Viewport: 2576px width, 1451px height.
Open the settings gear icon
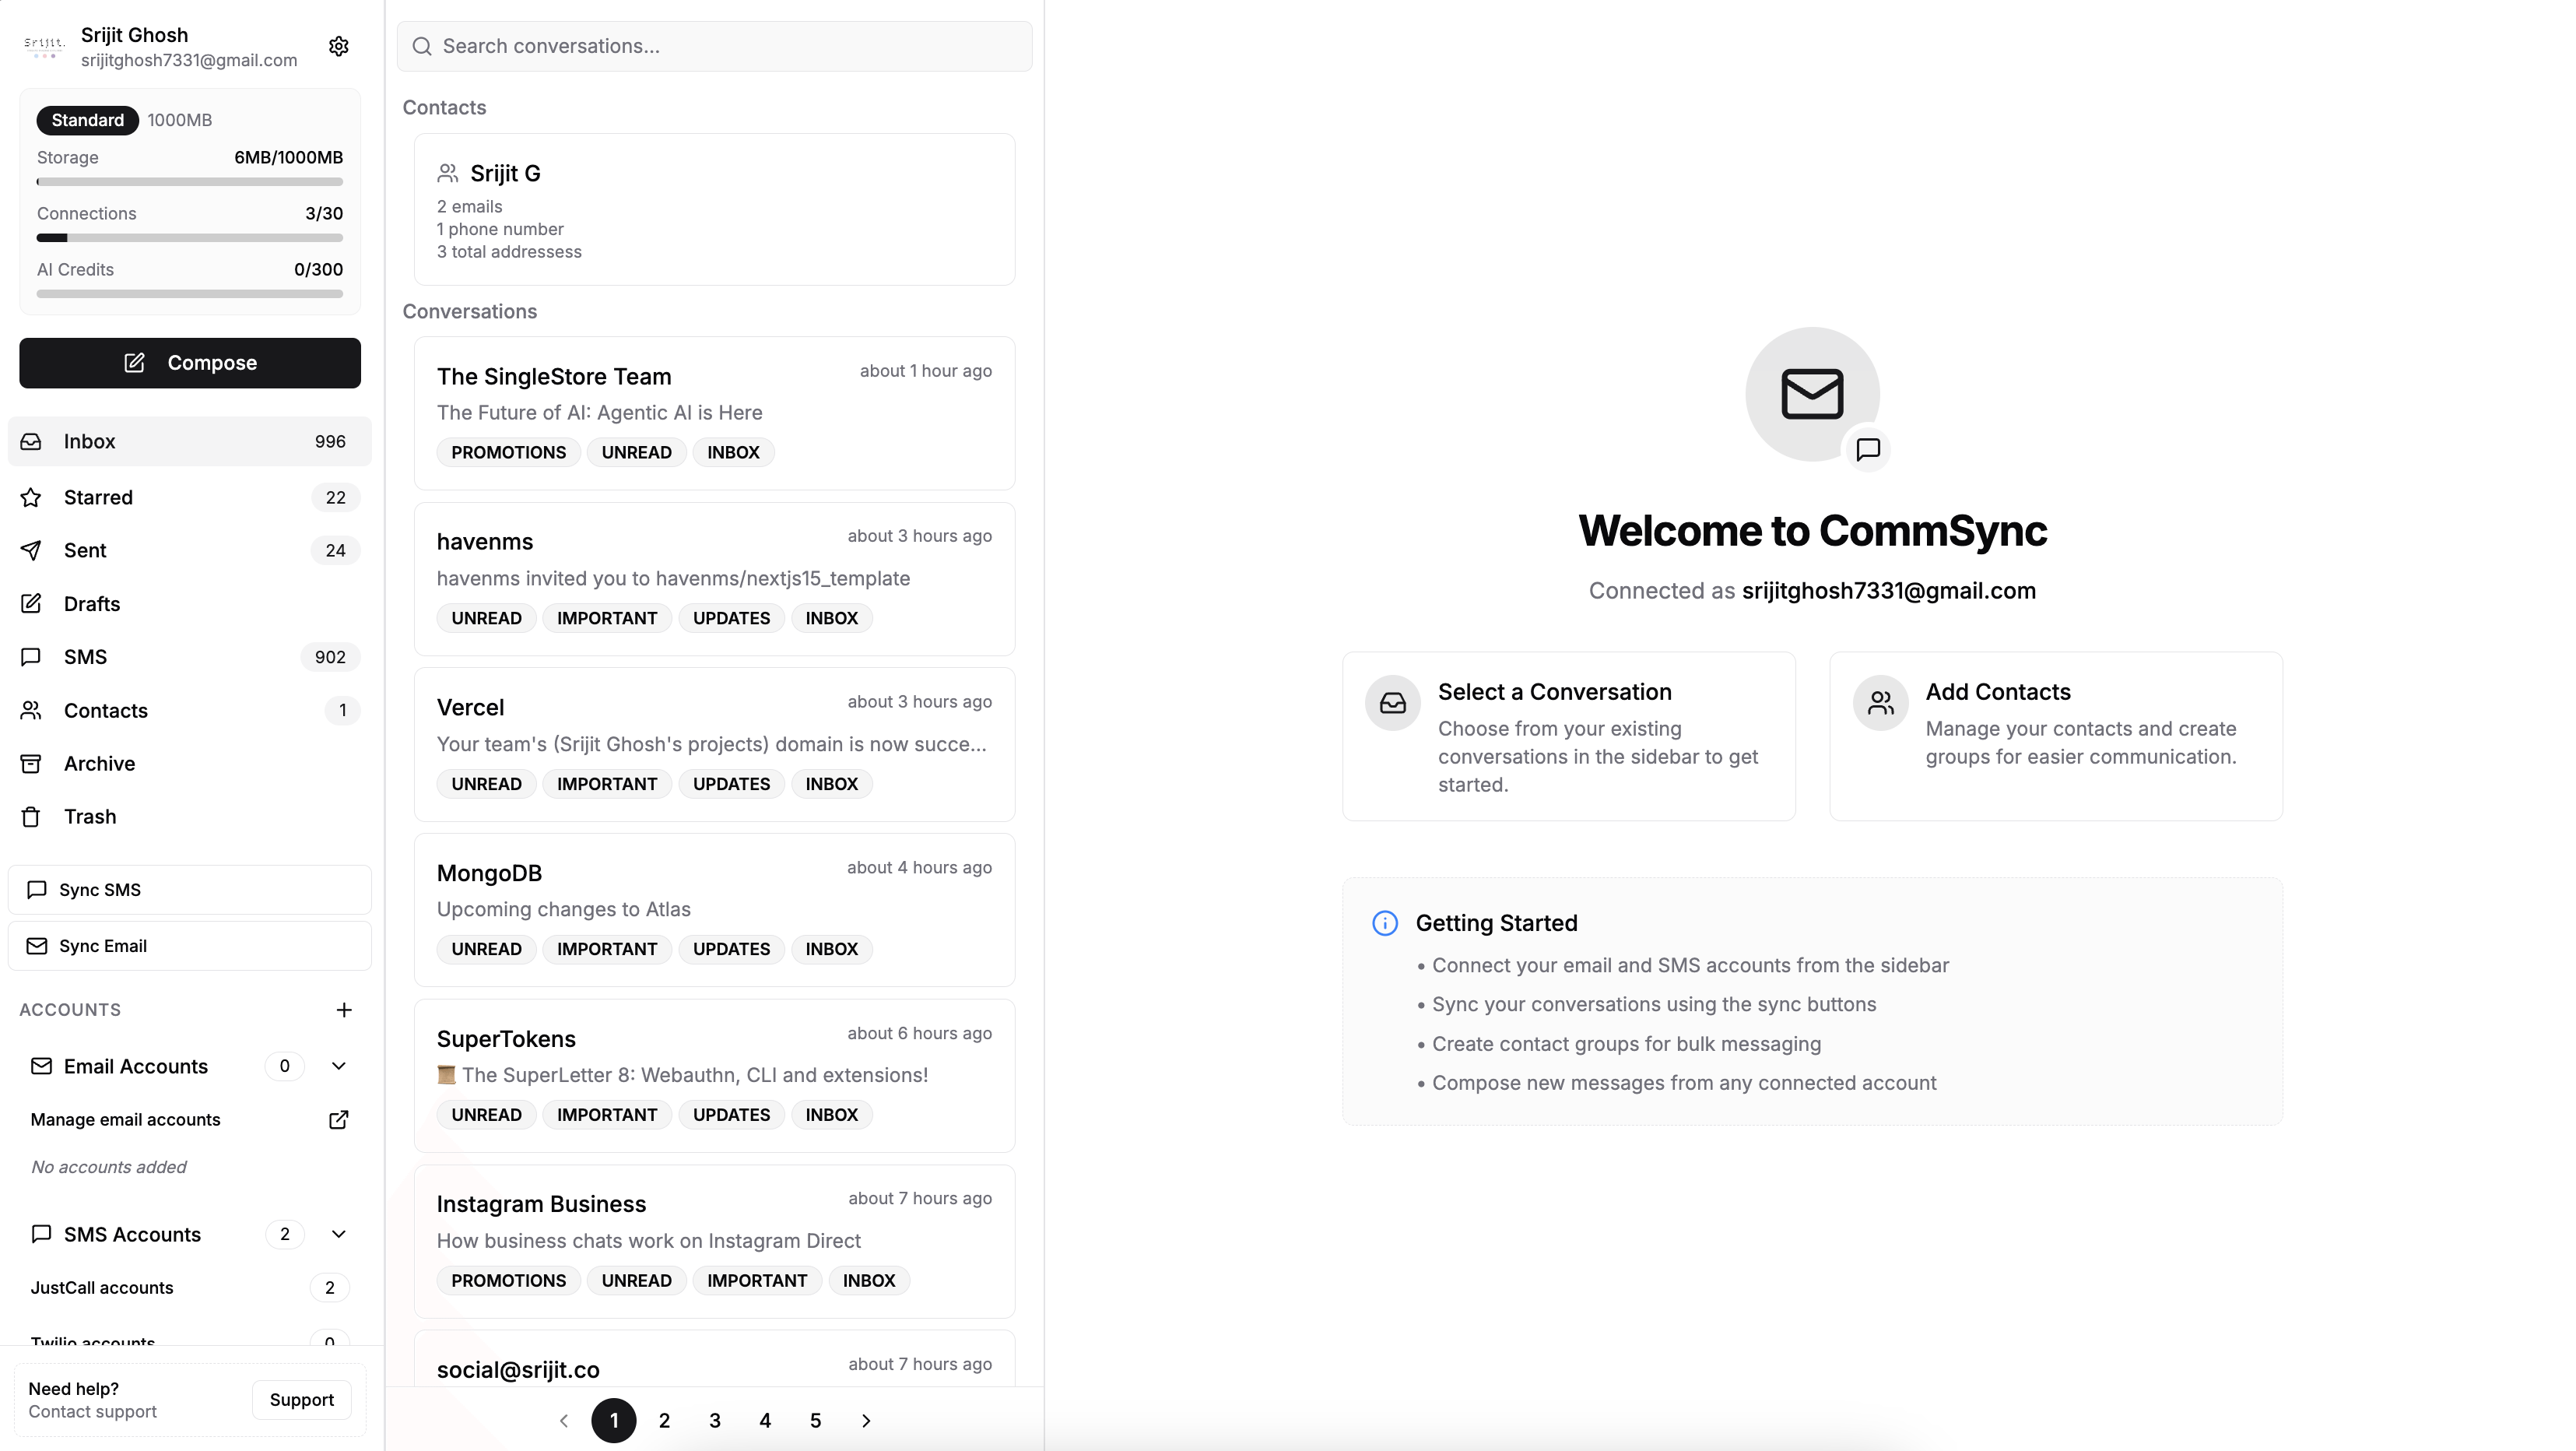(x=338, y=46)
